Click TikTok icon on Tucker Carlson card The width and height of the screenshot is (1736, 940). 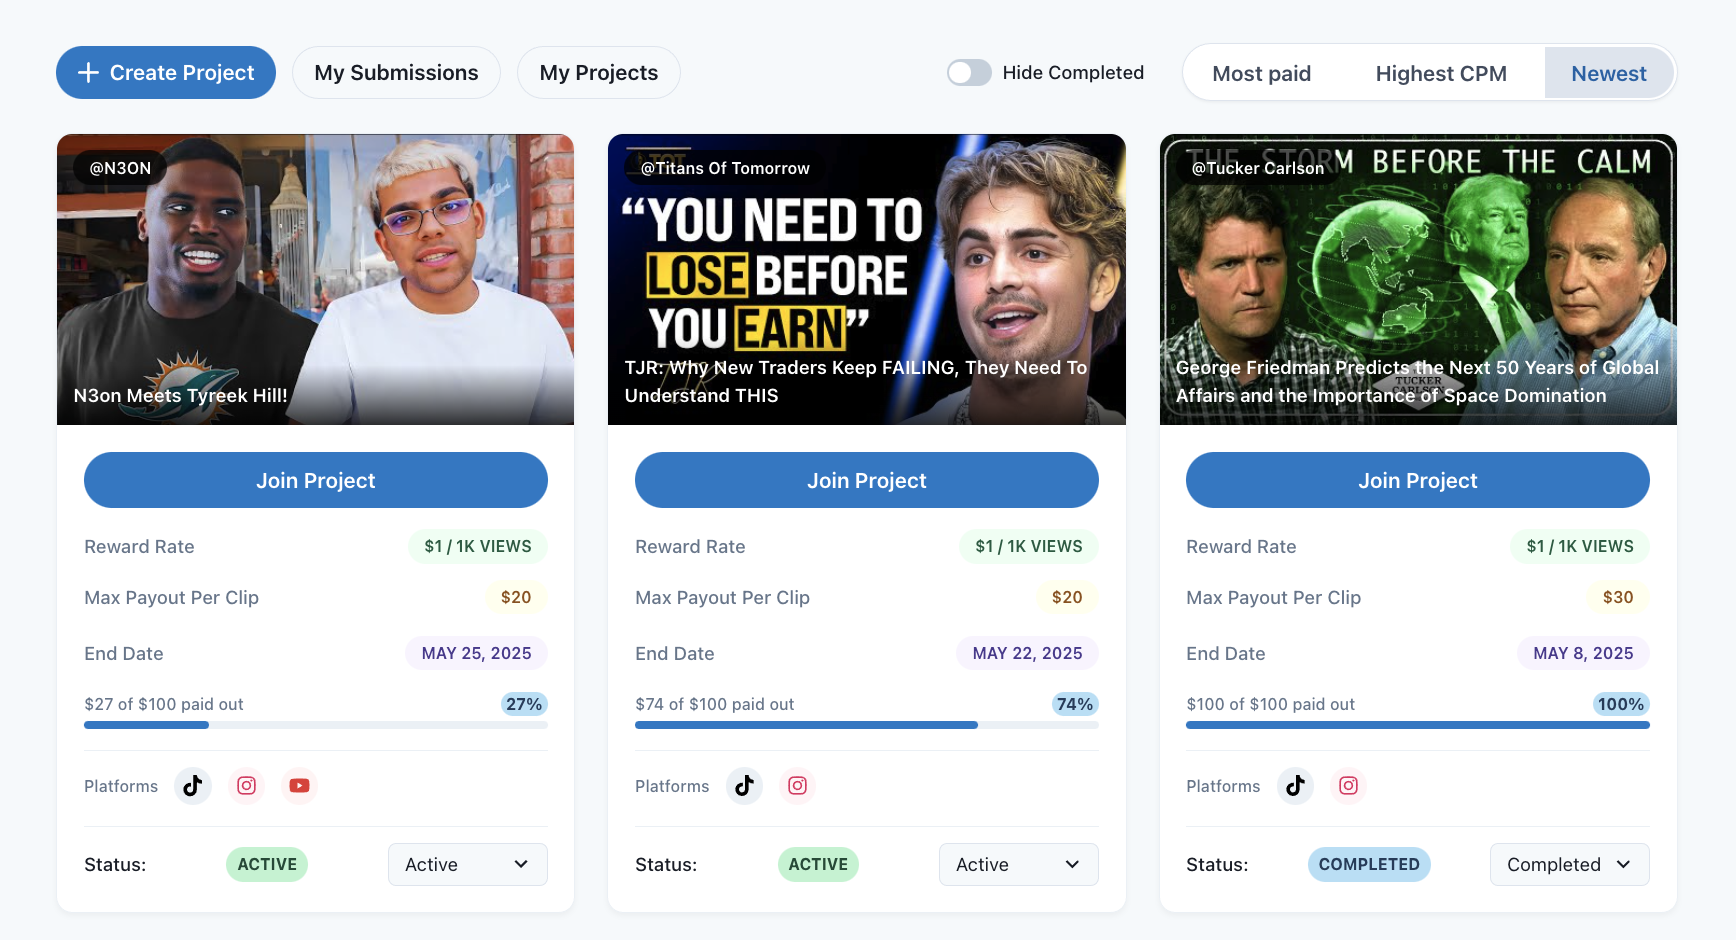[1295, 786]
